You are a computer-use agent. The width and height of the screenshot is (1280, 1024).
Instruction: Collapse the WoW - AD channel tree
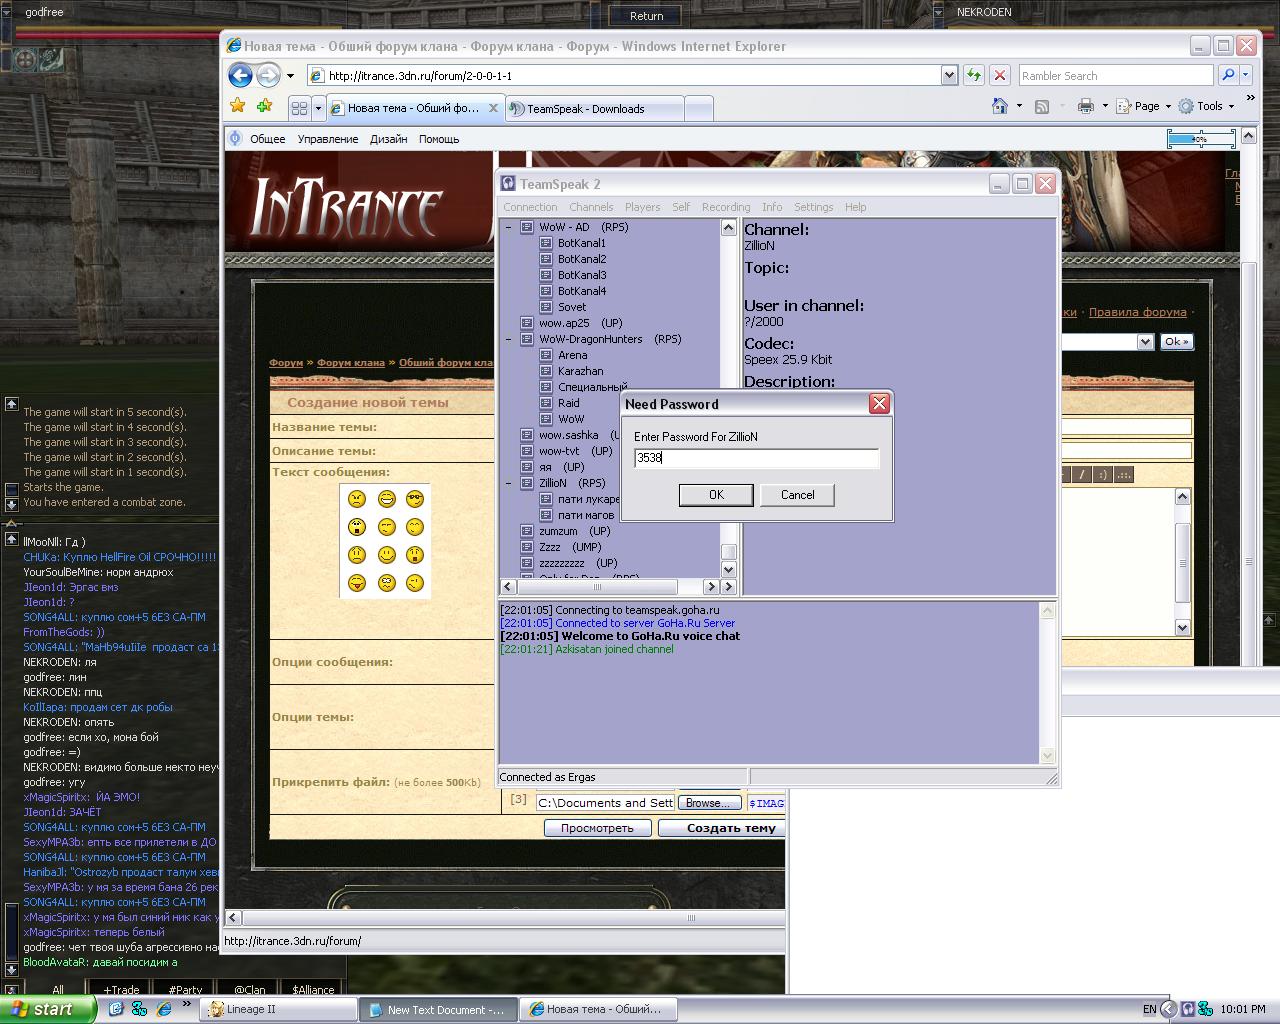point(508,227)
